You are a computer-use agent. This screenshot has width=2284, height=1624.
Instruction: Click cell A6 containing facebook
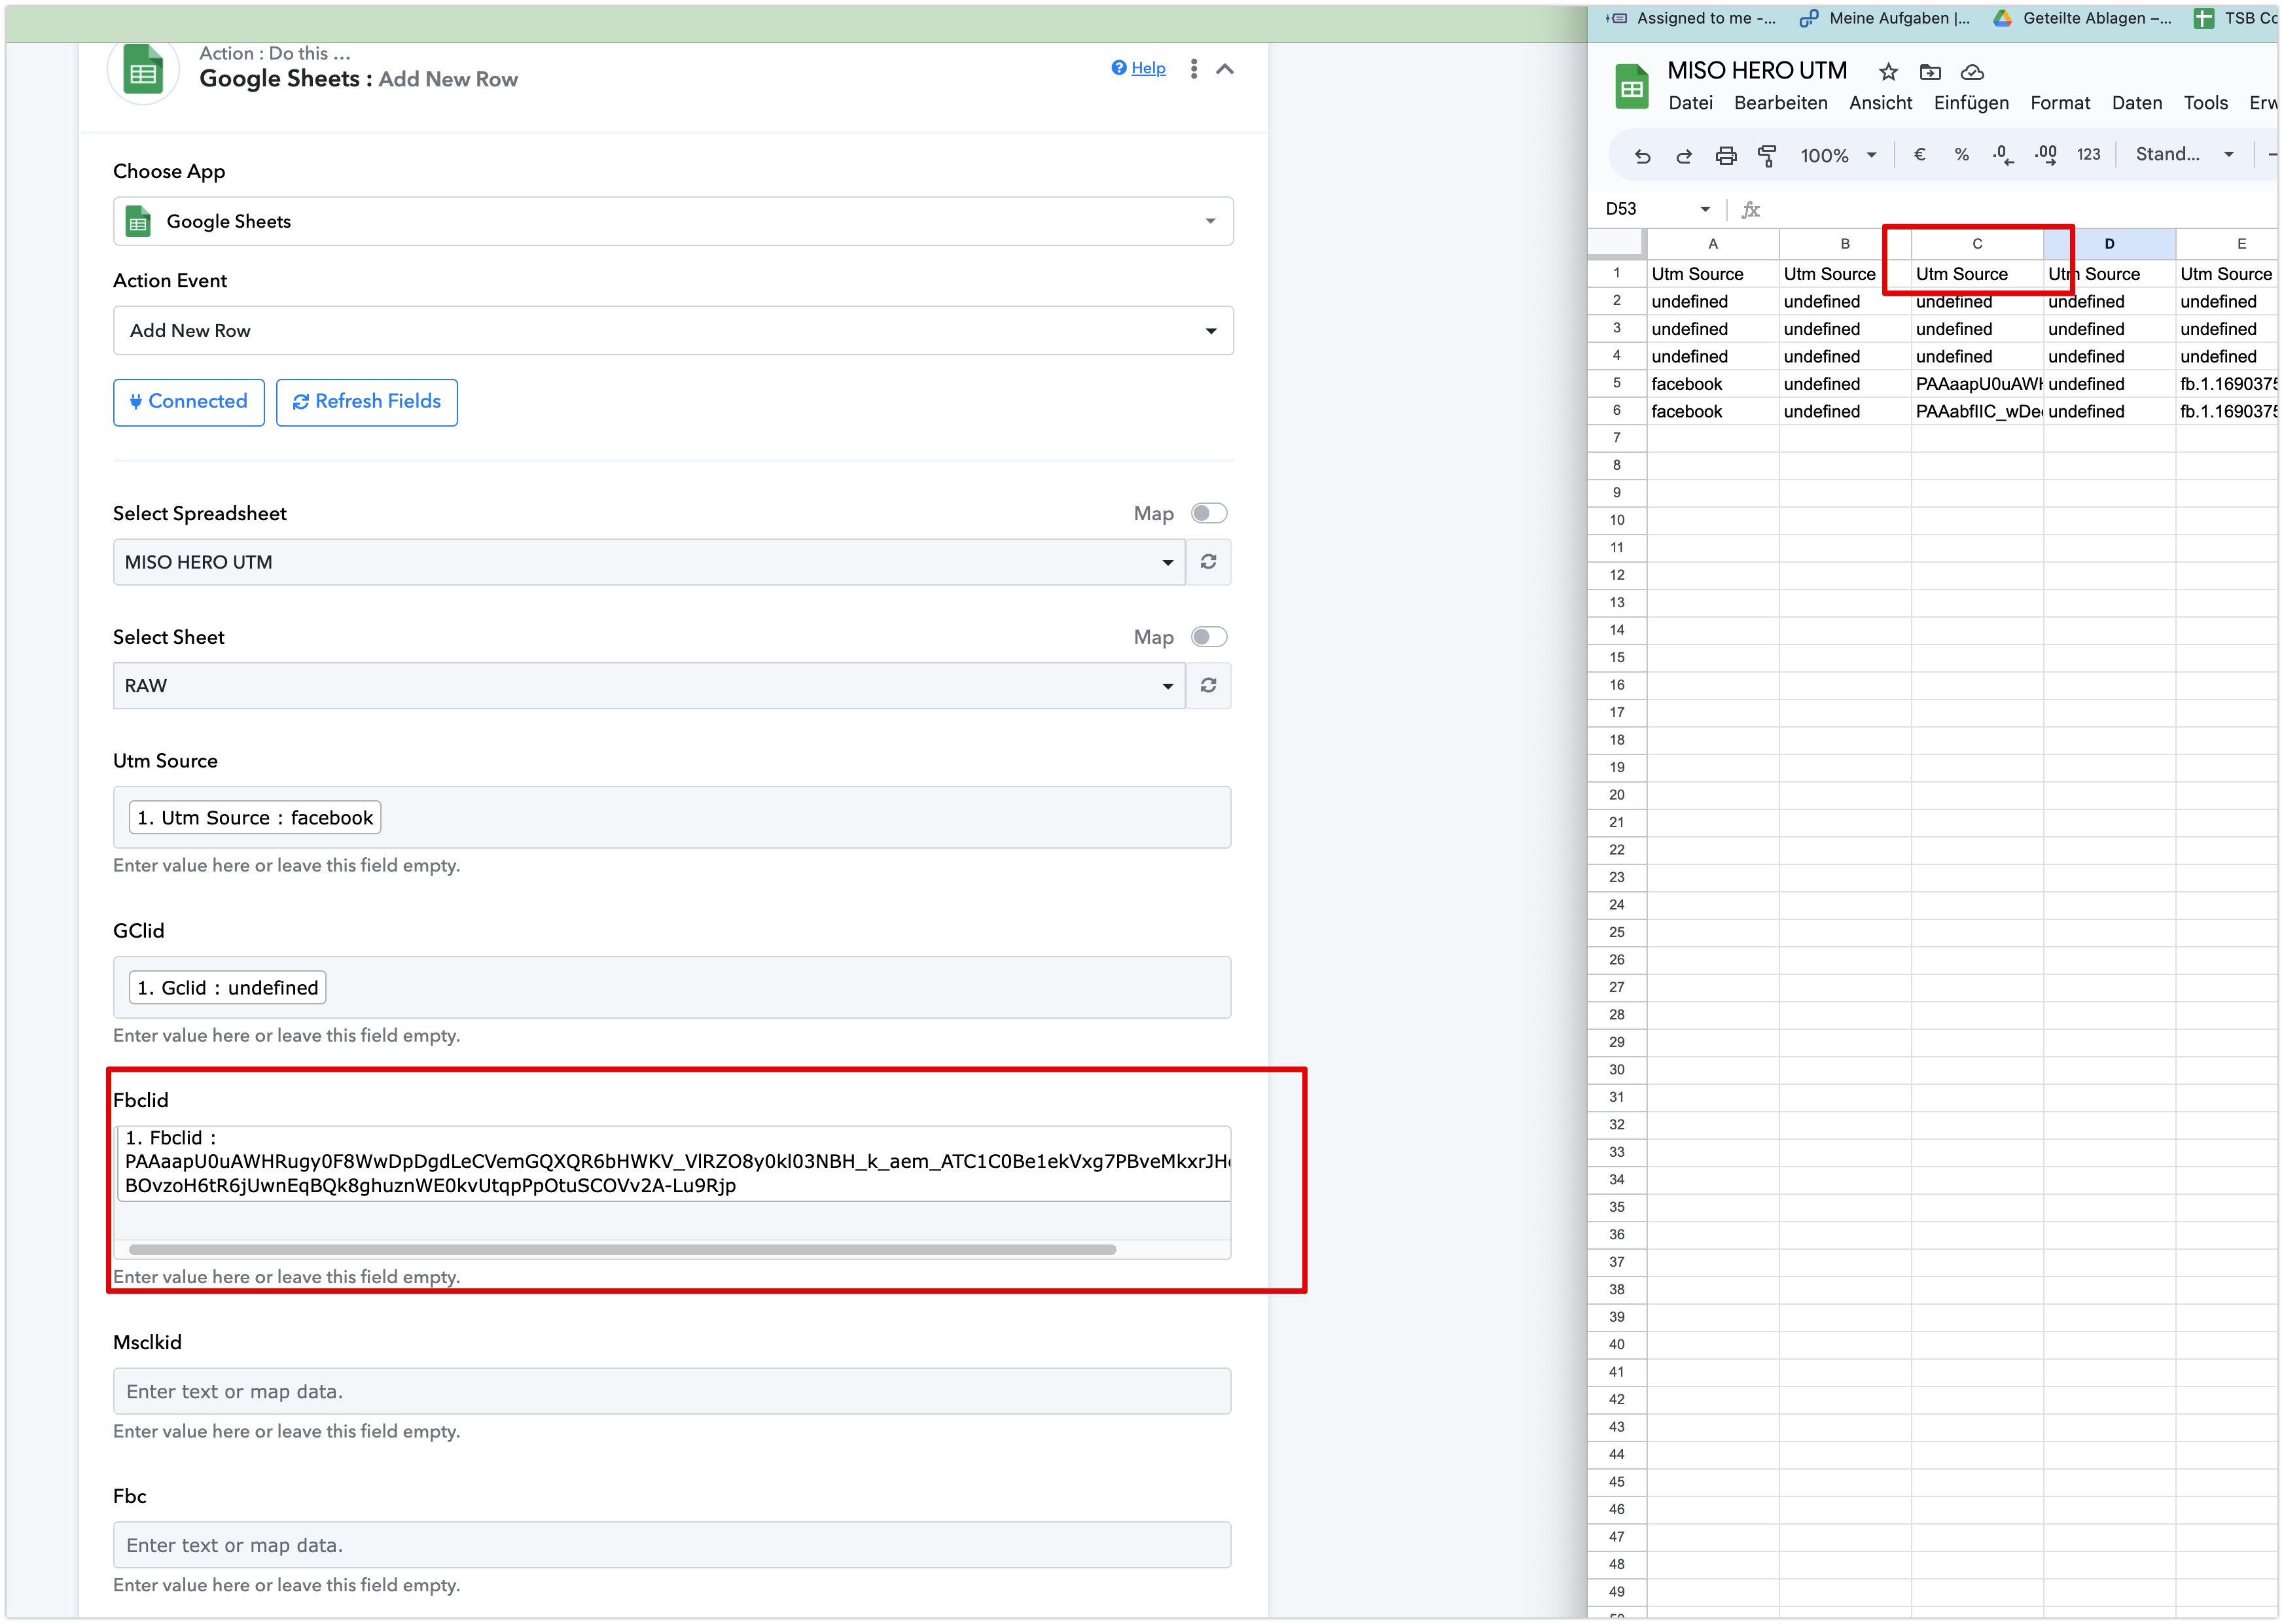coord(1712,411)
